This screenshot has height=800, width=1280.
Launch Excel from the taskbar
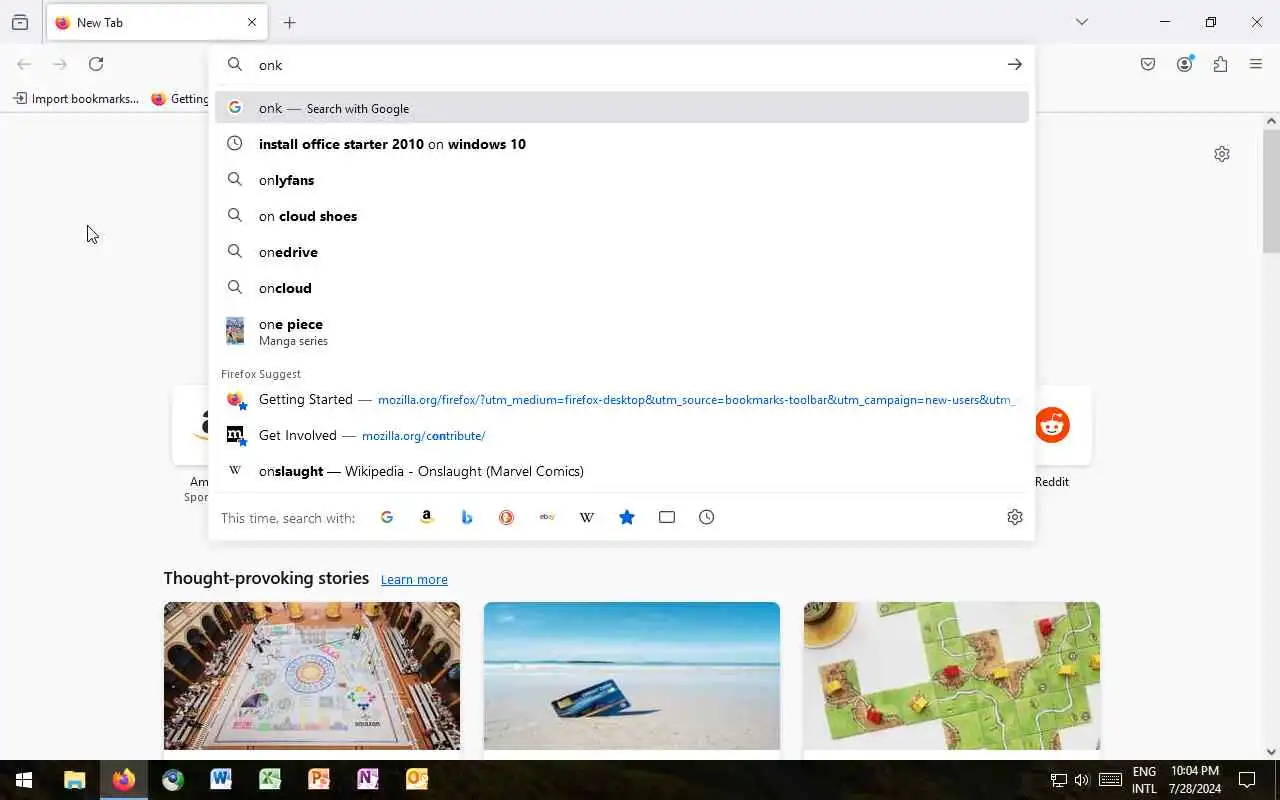270,780
